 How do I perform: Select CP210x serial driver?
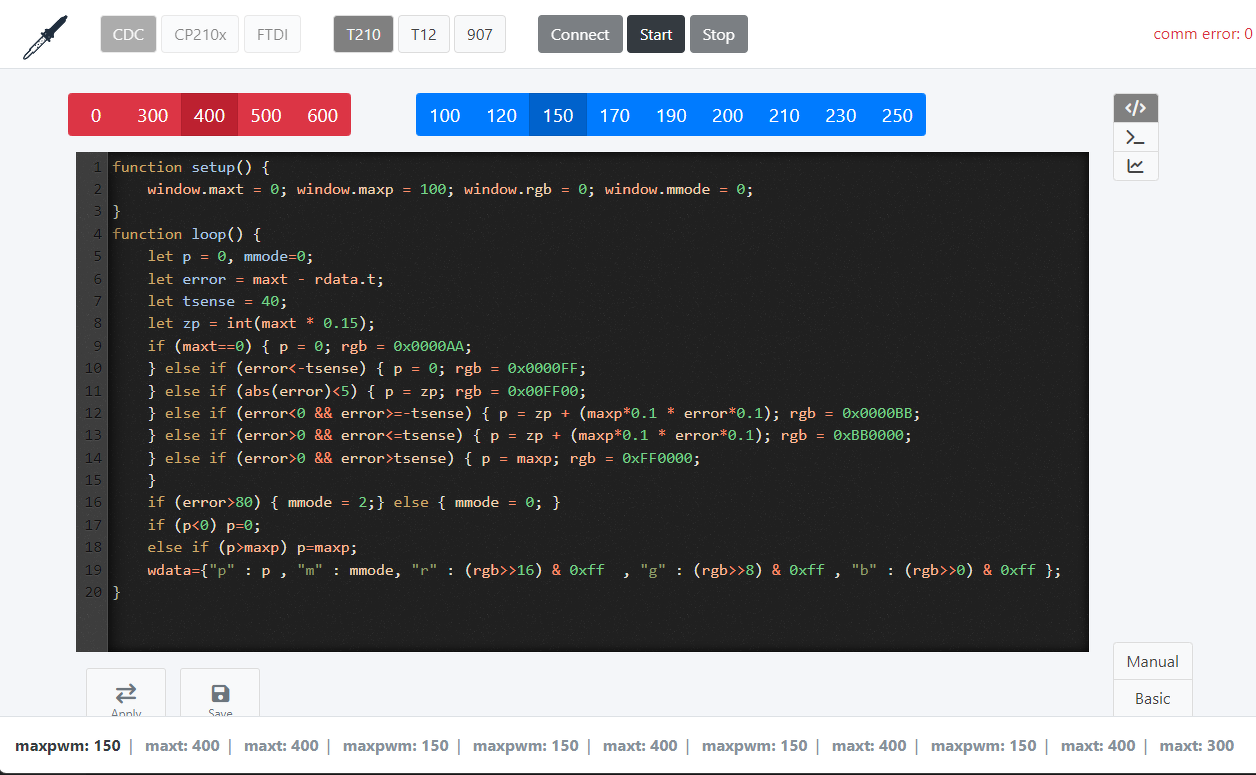point(200,34)
